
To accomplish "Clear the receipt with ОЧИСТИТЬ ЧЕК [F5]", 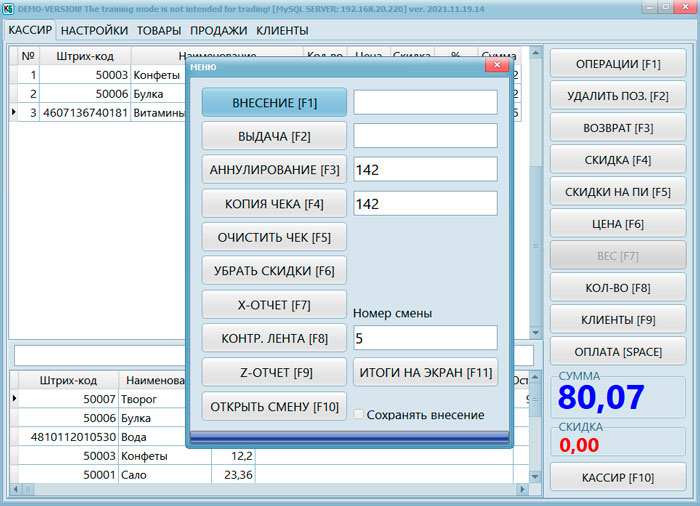I will (274, 237).
